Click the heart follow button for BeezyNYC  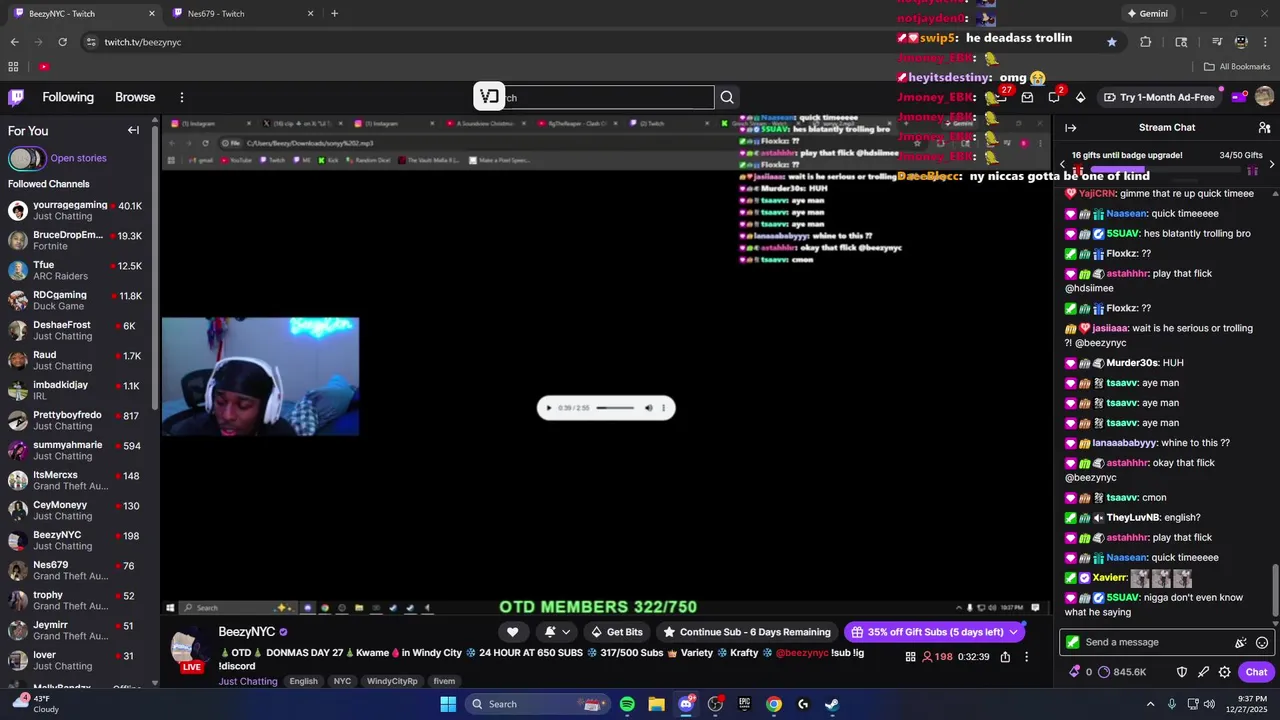[512, 632]
